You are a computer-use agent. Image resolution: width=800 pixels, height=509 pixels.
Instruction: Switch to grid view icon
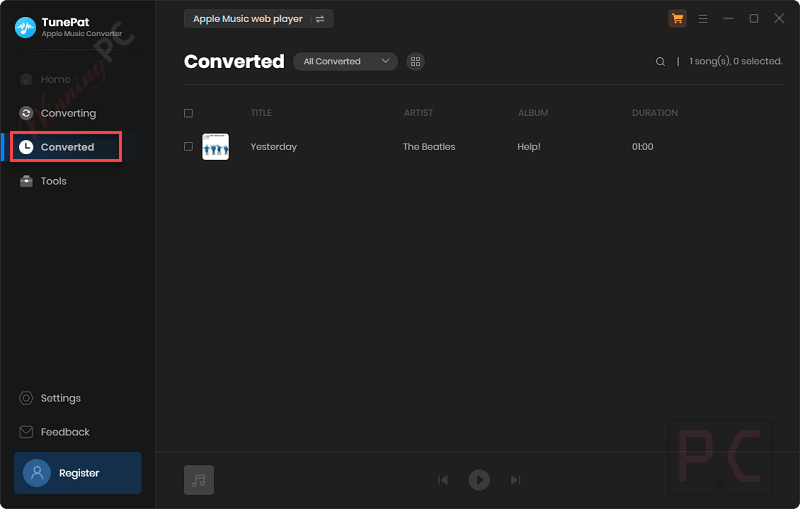point(415,61)
